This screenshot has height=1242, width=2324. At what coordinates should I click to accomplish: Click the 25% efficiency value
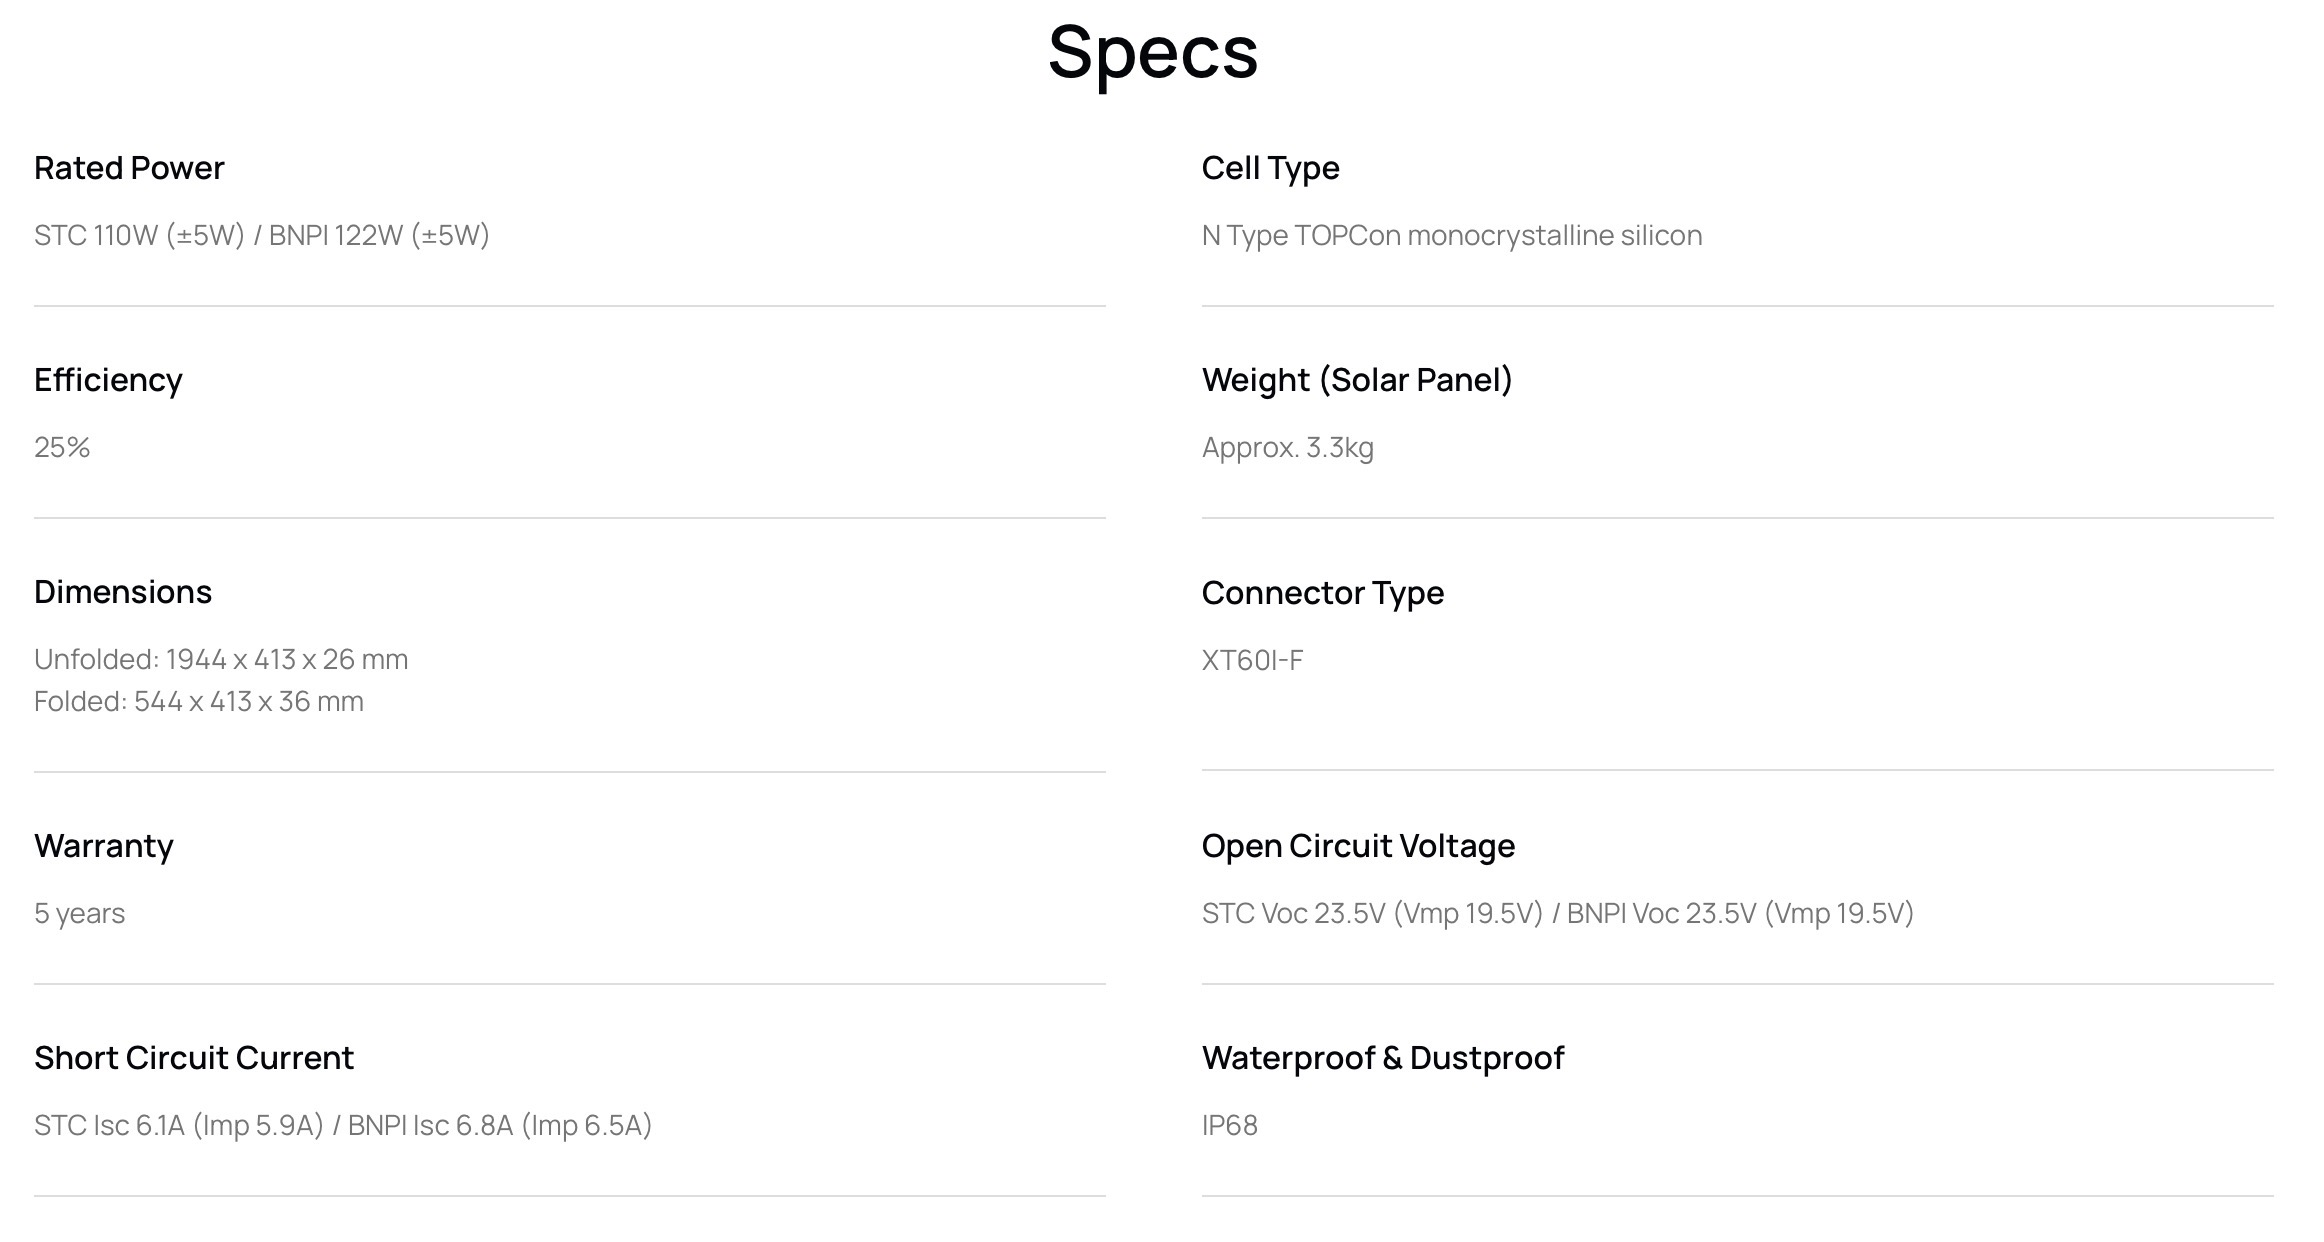[x=62, y=447]
